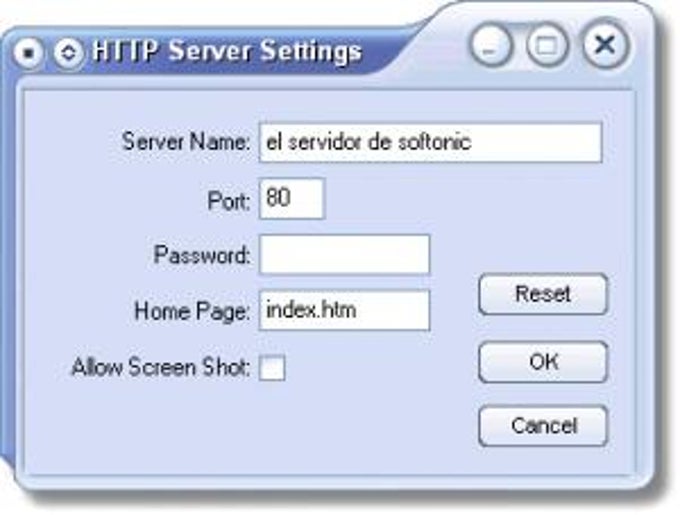Click the Server Name label
Image resolution: width=680 pixels, height=515 pixels.
(186, 141)
